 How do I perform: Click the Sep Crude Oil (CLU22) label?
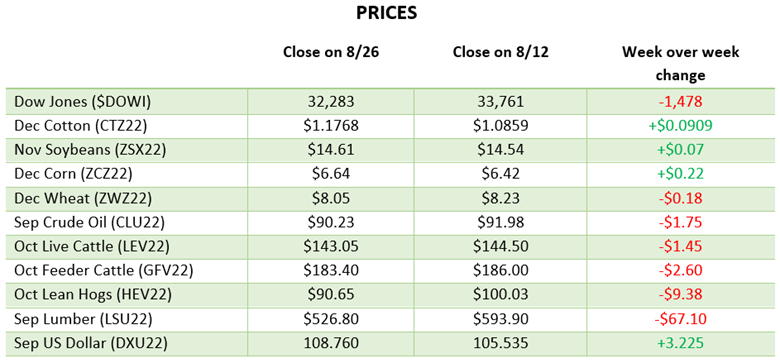click(89, 222)
